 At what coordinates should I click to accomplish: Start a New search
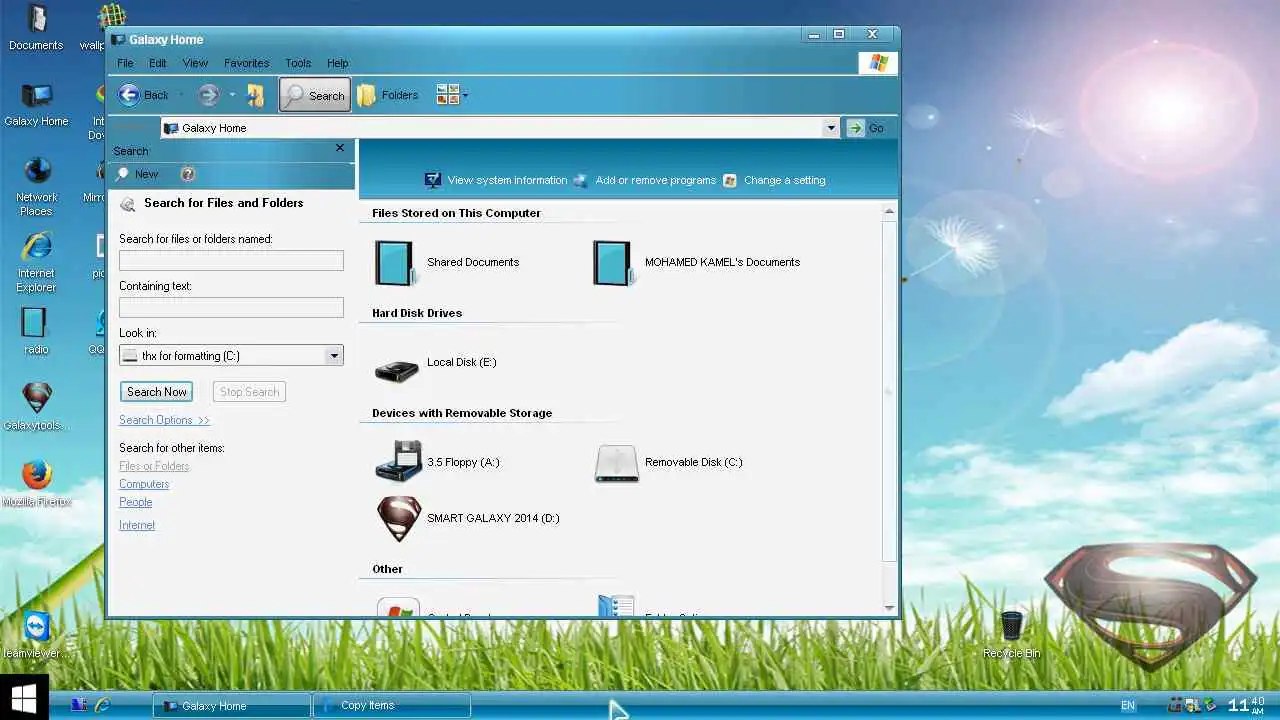[x=138, y=174]
